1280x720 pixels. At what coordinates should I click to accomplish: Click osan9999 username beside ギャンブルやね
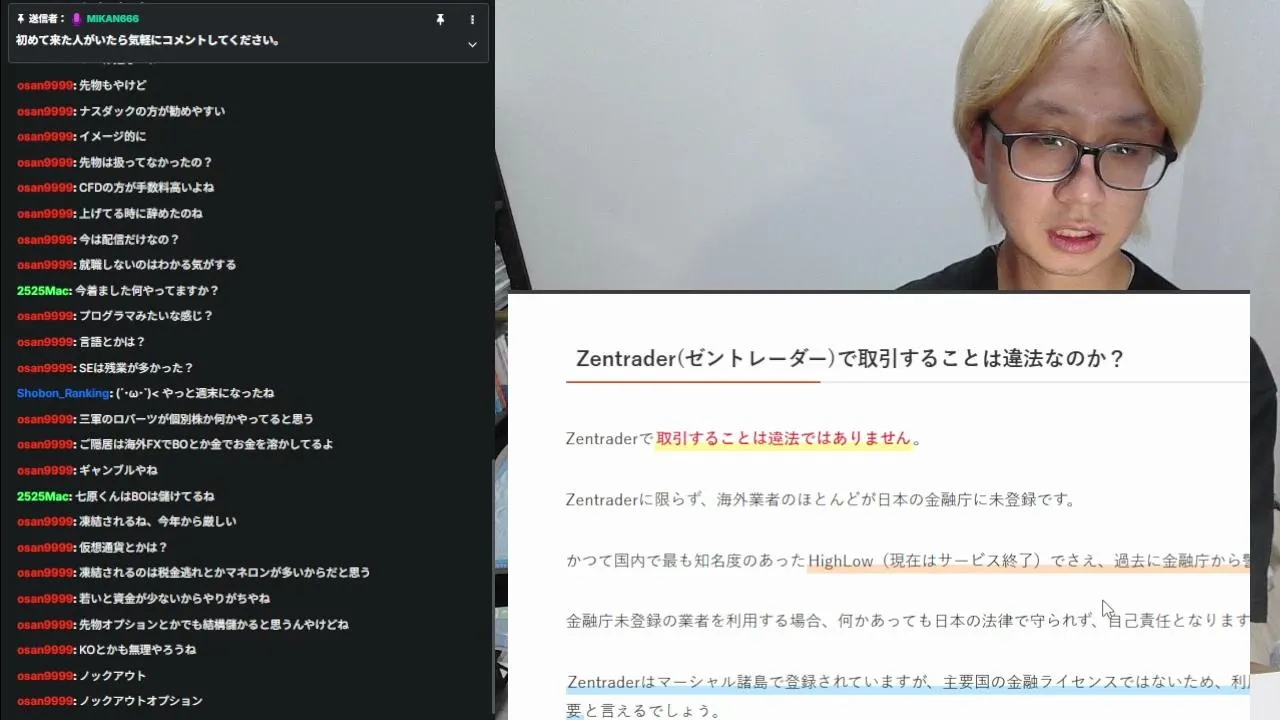45,470
